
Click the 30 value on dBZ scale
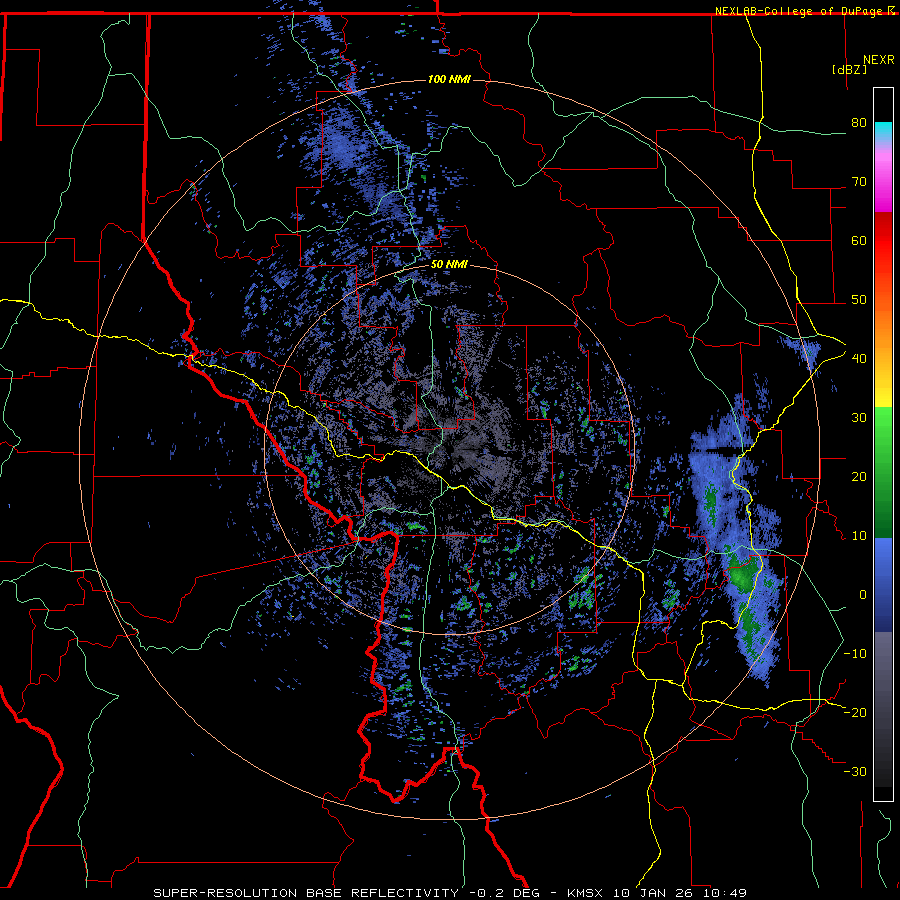click(x=859, y=418)
